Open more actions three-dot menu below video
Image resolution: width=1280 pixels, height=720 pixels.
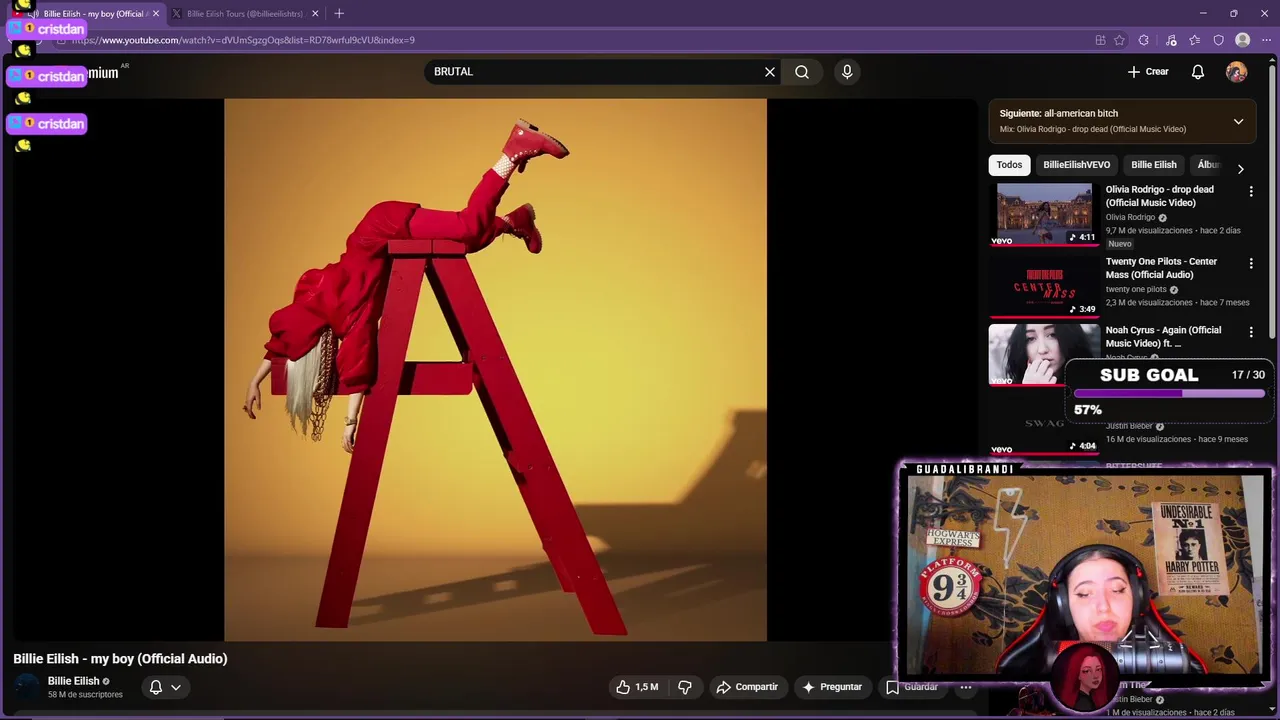tap(966, 687)
